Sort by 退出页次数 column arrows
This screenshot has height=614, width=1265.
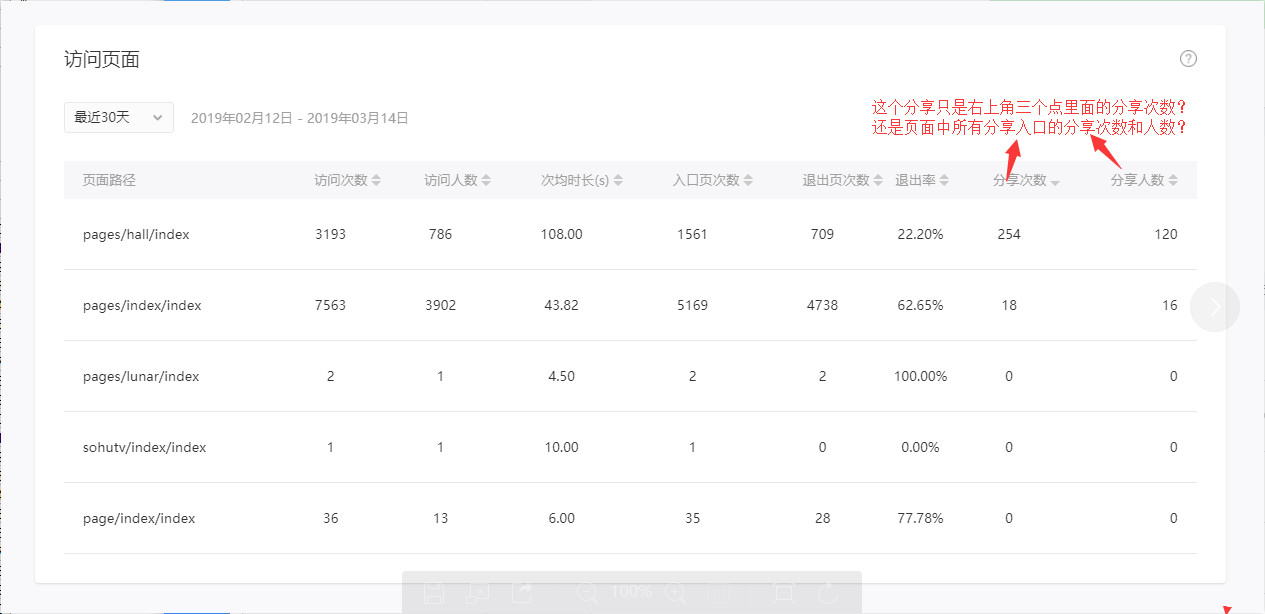click(x=878, y=181)
